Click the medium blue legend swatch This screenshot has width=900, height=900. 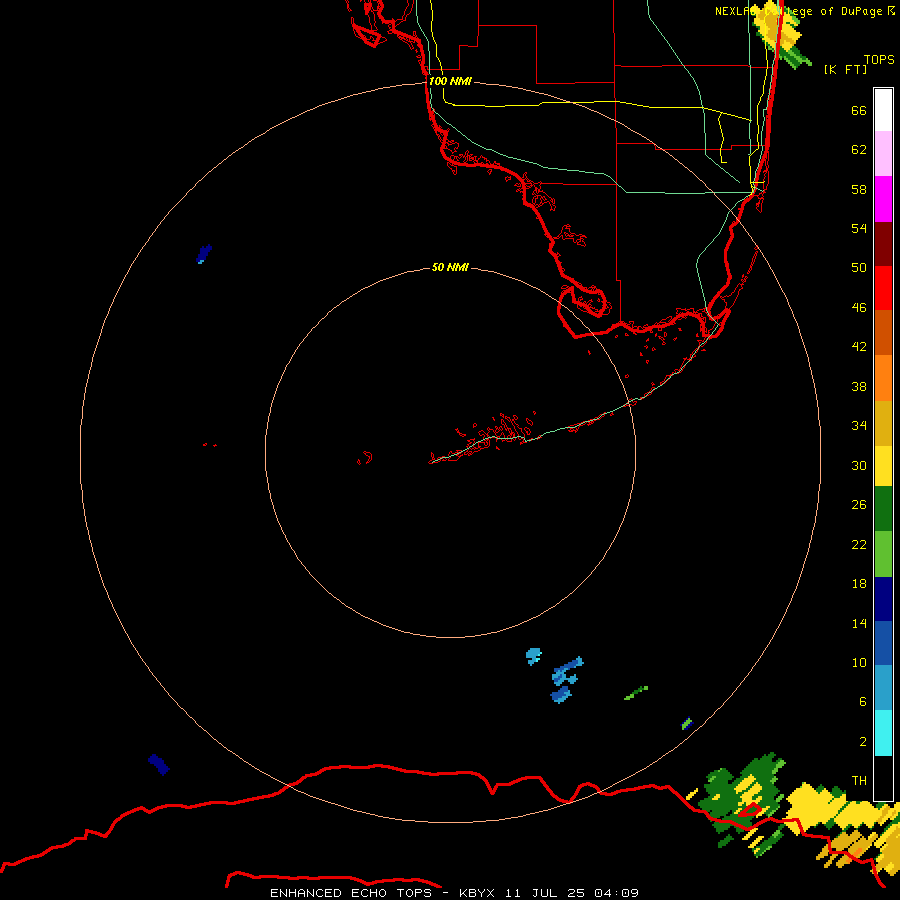pyautogui.click(x=883, y=643)
